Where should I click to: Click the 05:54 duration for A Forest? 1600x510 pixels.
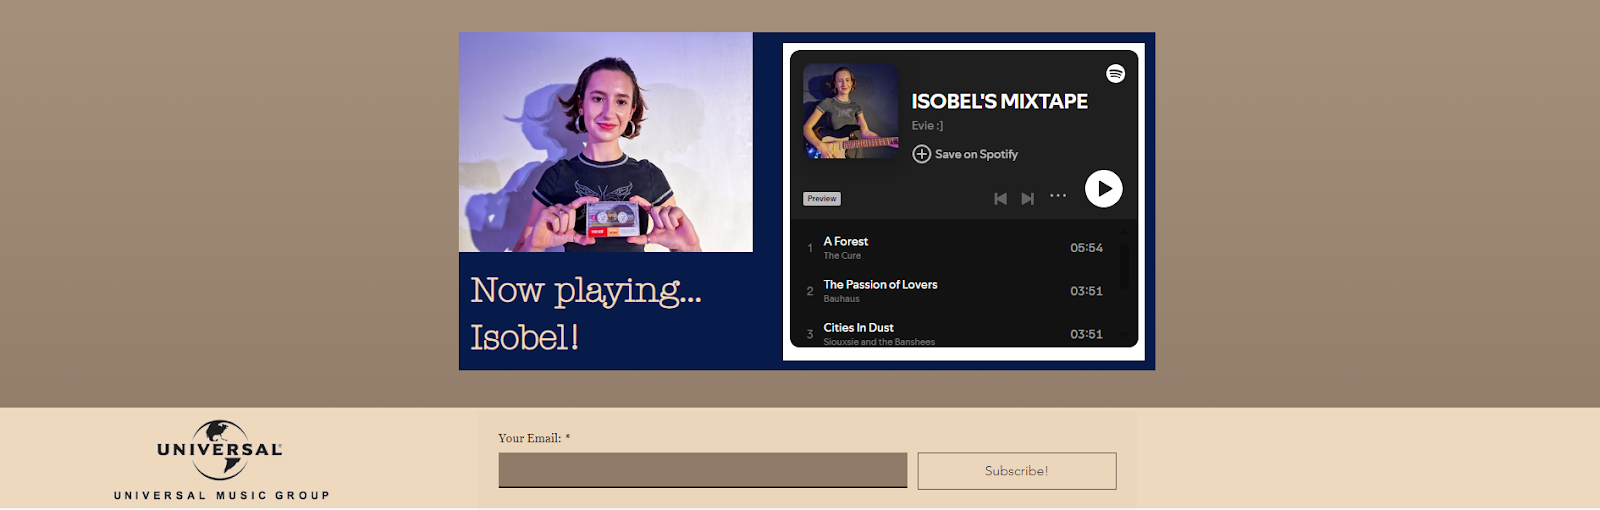(1086, 248)
